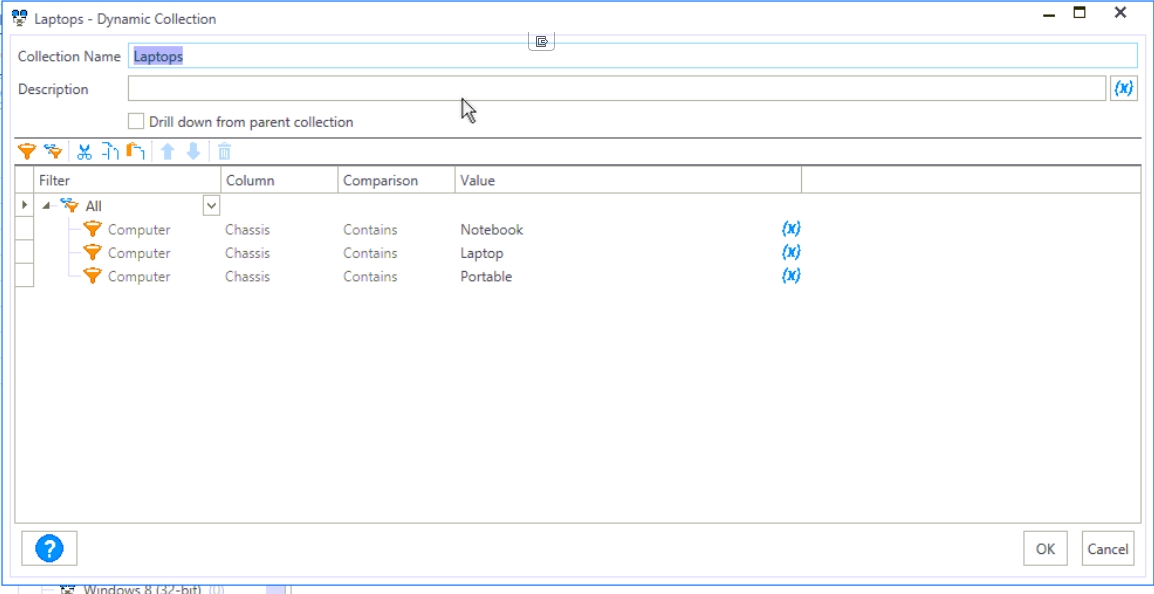Click the Cancel button

click(1107, 548)
